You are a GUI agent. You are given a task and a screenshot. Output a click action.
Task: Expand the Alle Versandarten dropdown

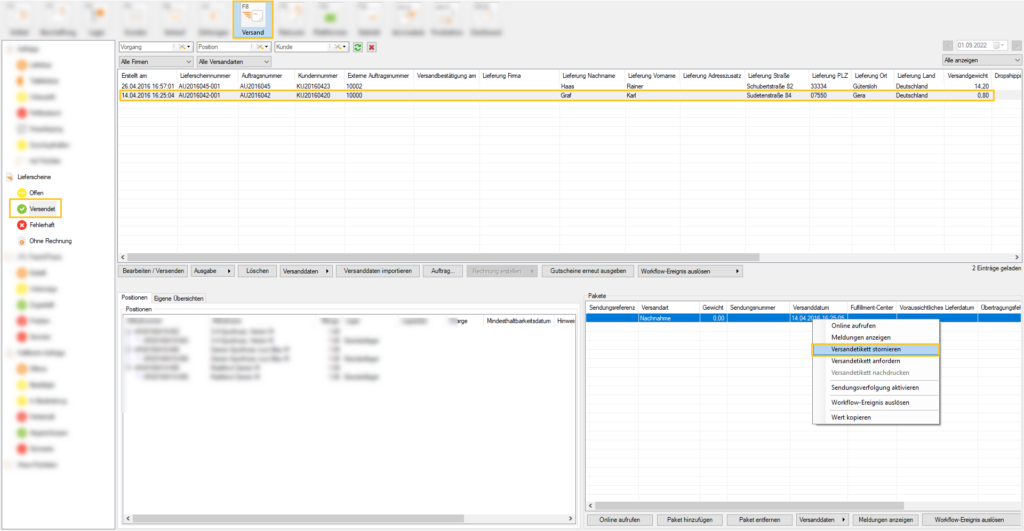coord(234,62)
